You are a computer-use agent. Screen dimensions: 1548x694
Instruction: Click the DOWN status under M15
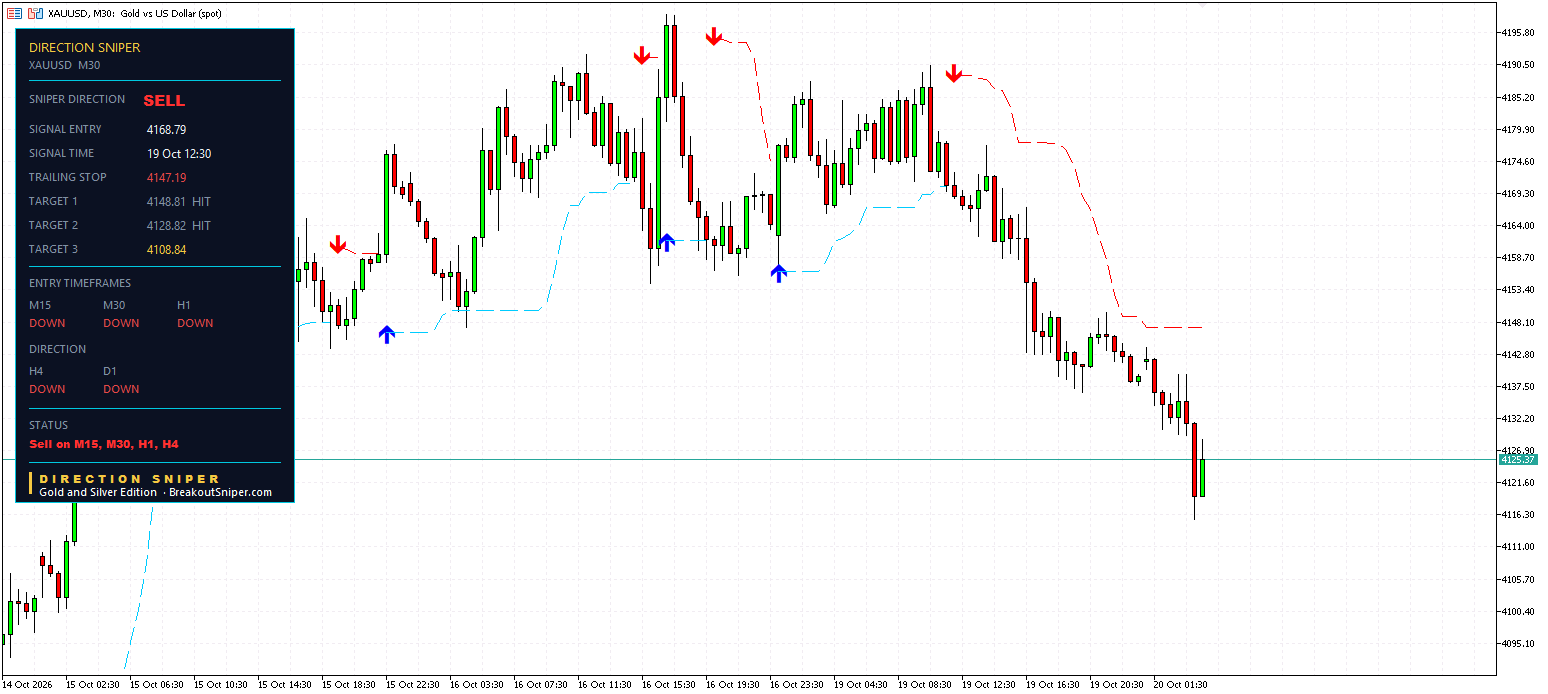tap(47, 323)
